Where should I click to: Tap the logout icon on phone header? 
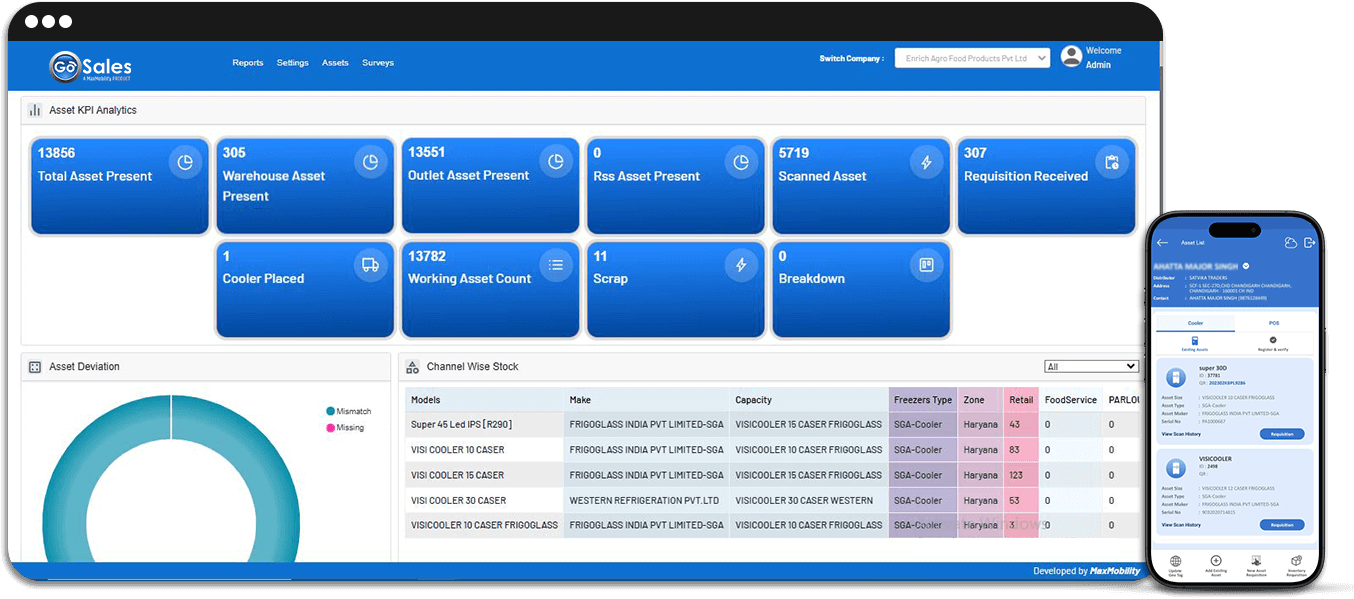(1309, 243)
